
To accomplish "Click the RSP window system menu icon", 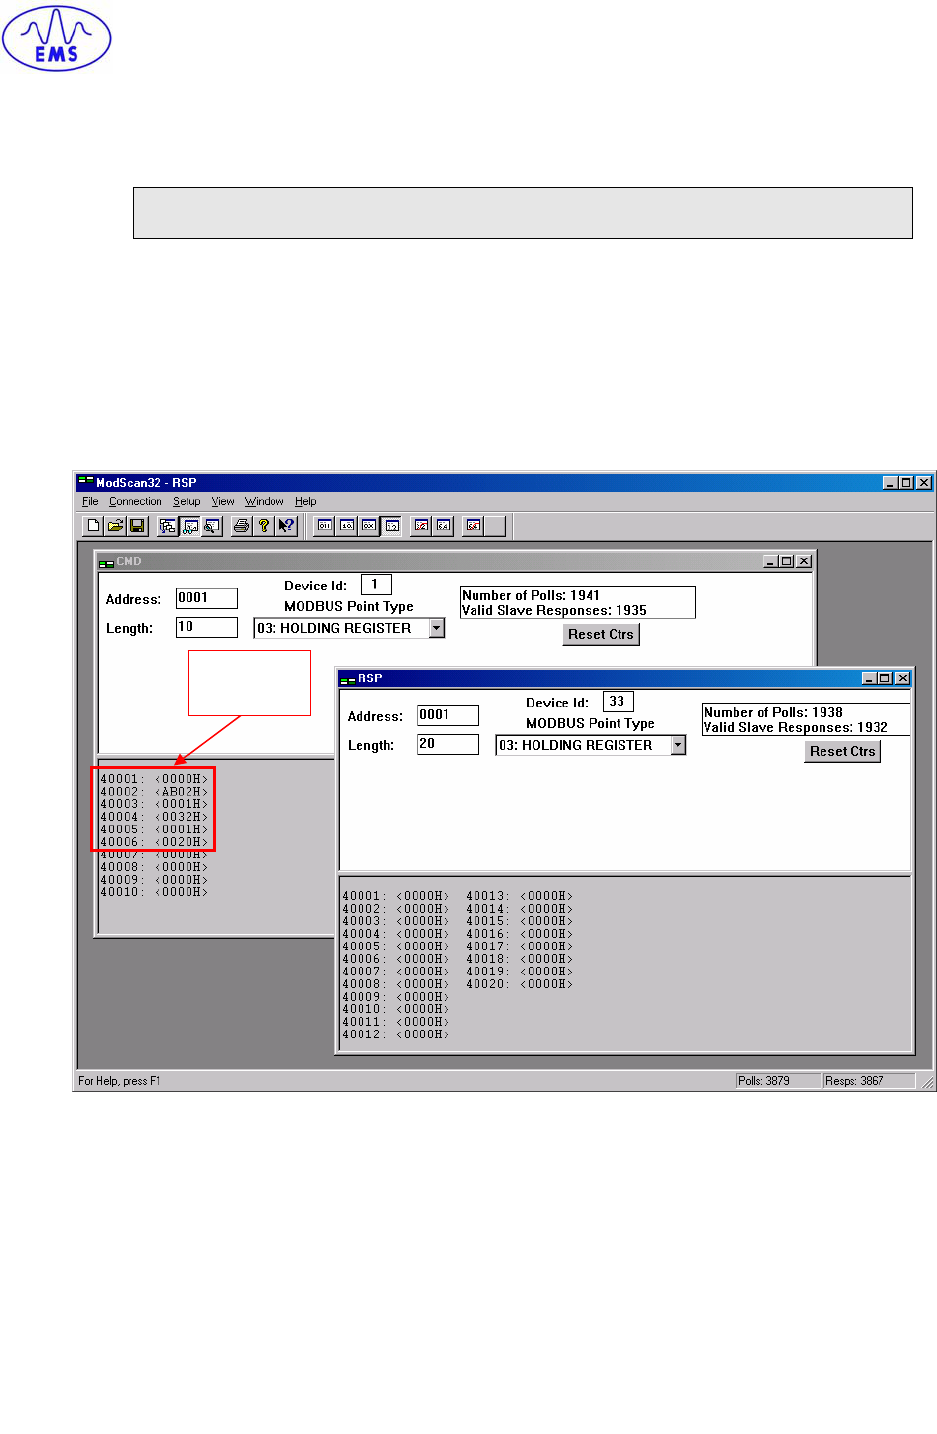I will 348,679.
